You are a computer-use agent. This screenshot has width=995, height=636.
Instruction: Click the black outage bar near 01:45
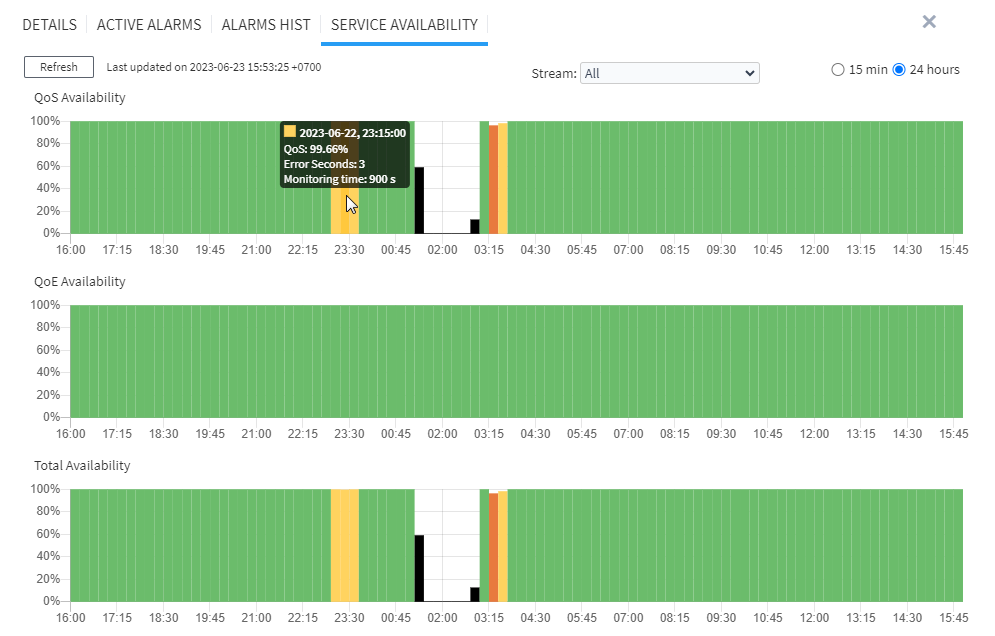(420, 200)
